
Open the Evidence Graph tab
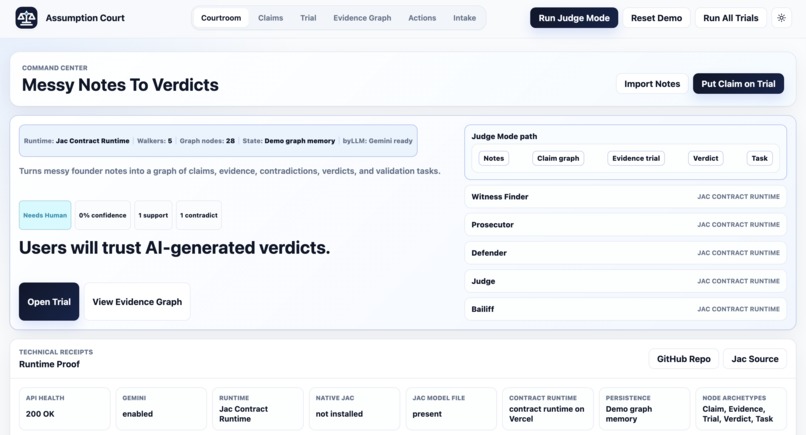pos(362,18)
